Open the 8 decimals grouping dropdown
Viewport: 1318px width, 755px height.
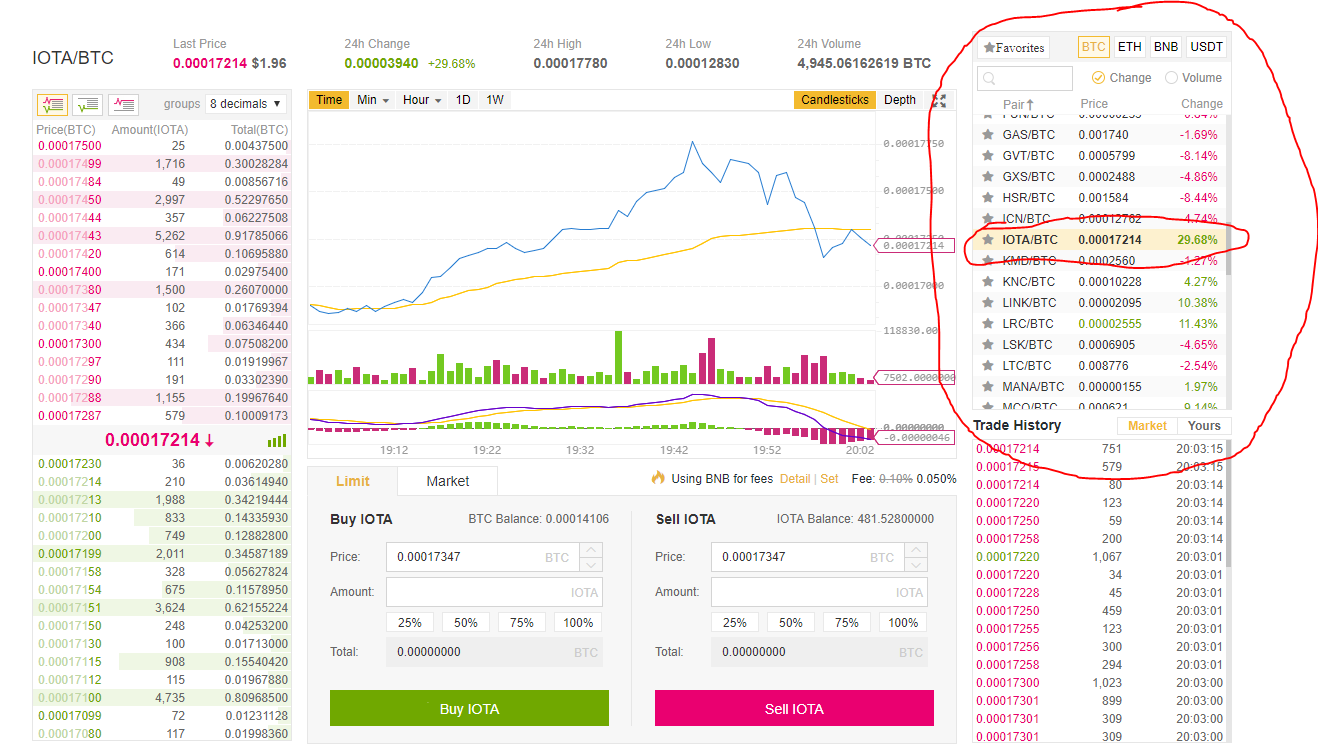click(246, 104)
